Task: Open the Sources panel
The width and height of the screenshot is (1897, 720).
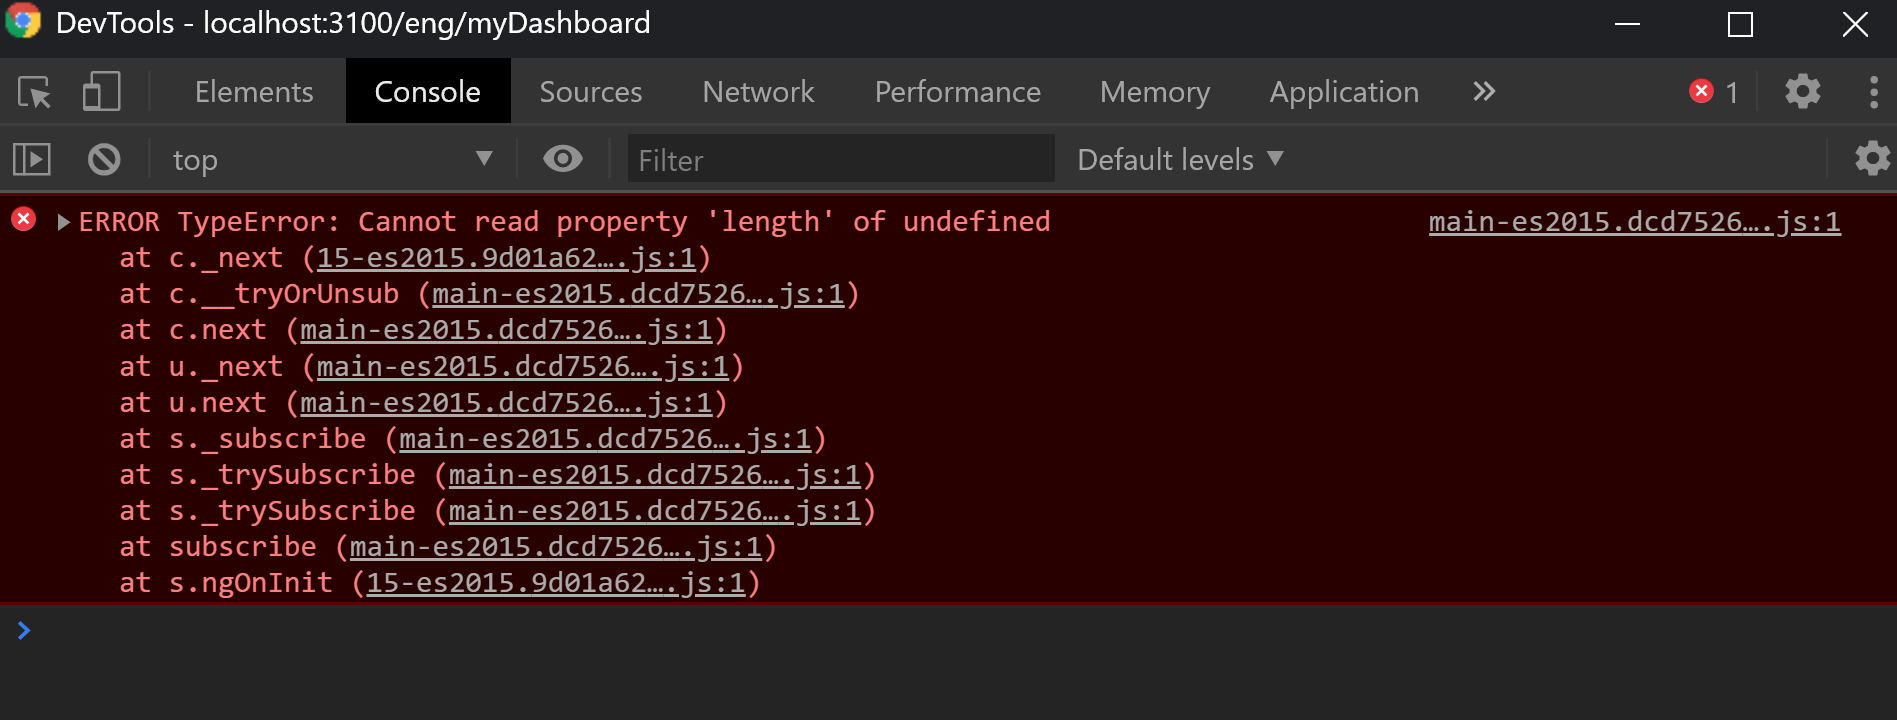Action: pyautogui.click(x=590, y=91)
